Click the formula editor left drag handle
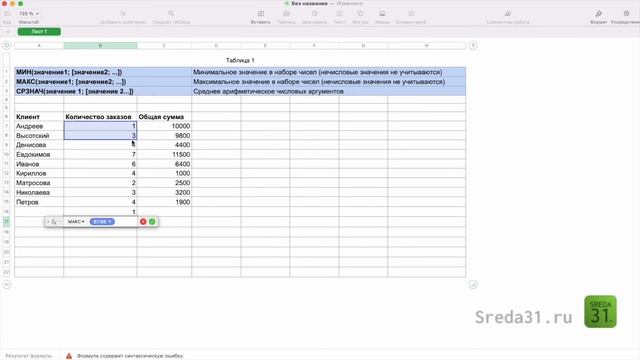 point(48,222)
